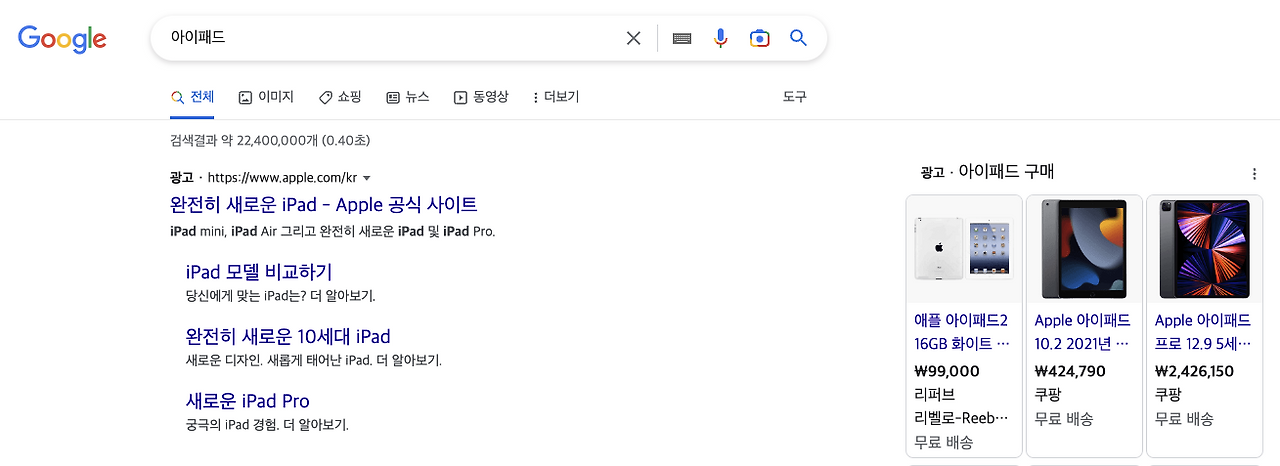
Task: Click the ₩424,790 price
Action: coord(1070,371)
